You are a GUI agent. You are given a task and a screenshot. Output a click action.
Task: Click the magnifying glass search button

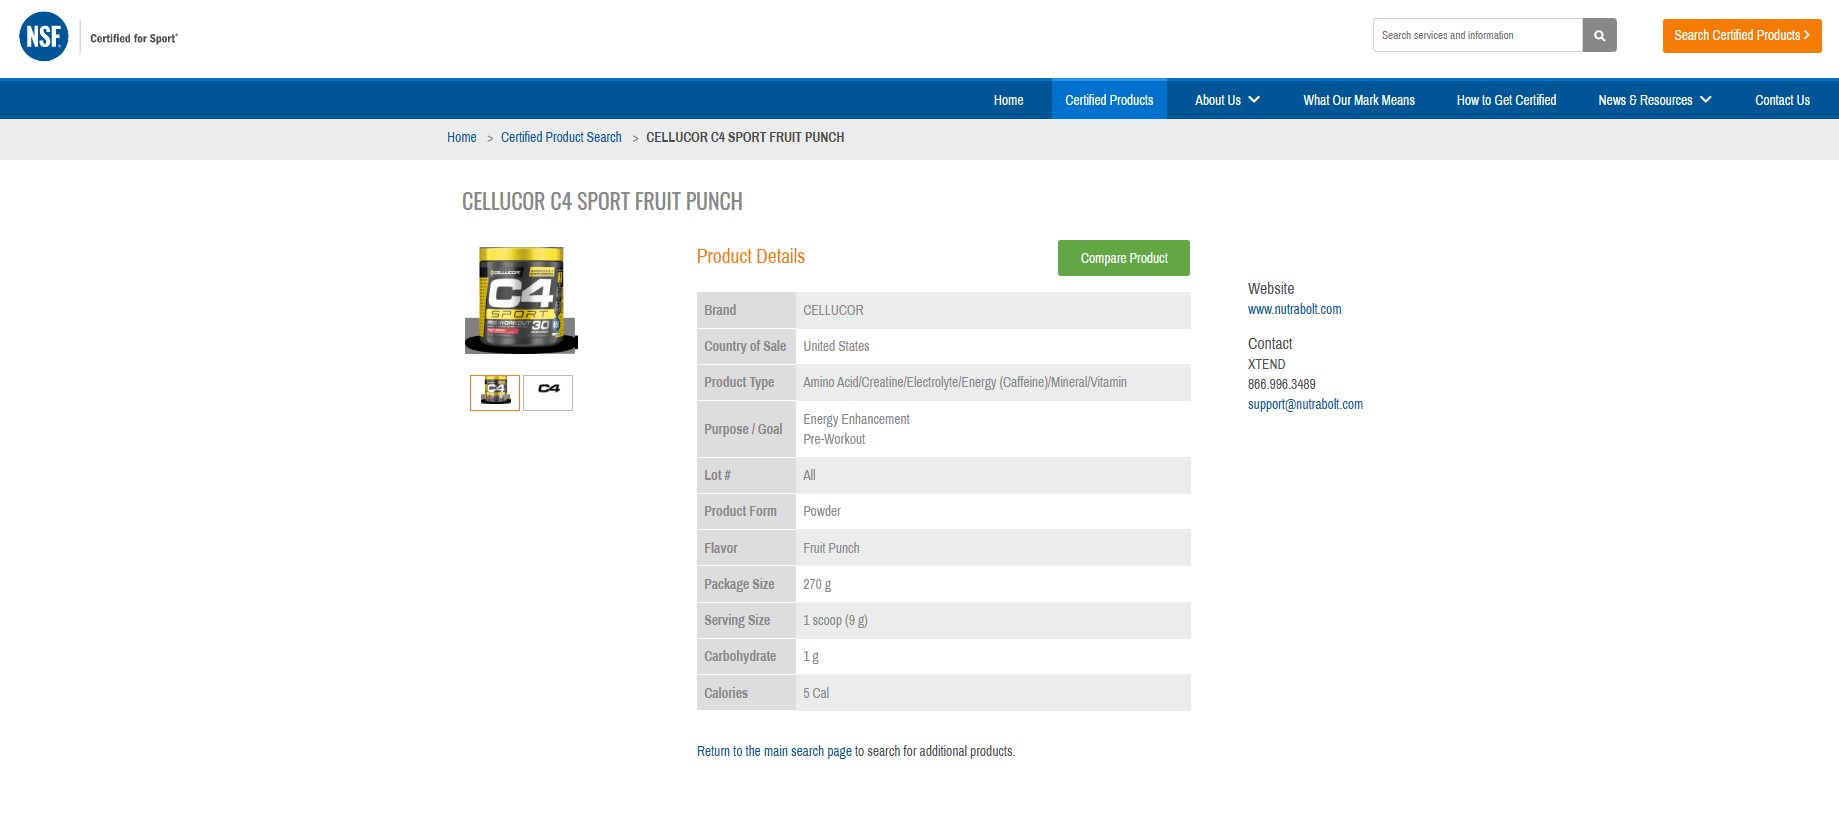(x=1599, y=35)
